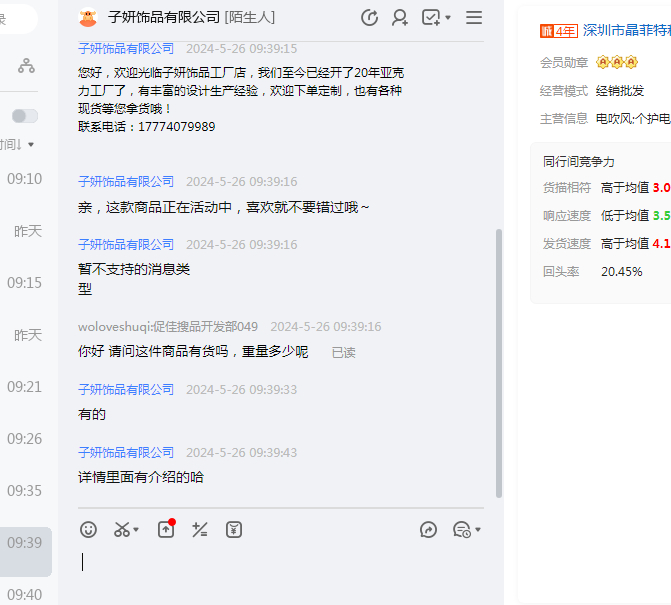This screenshot has width=671, height=605.
Task: Toggle the switch in the left sidebar
Action: point(25,116)
